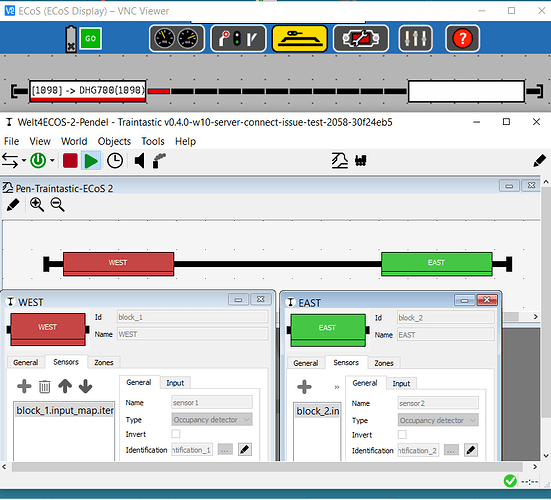Open the View menu
Image resolution: width=551 pixels, height=500 pixels.
[x=40, y=141]
